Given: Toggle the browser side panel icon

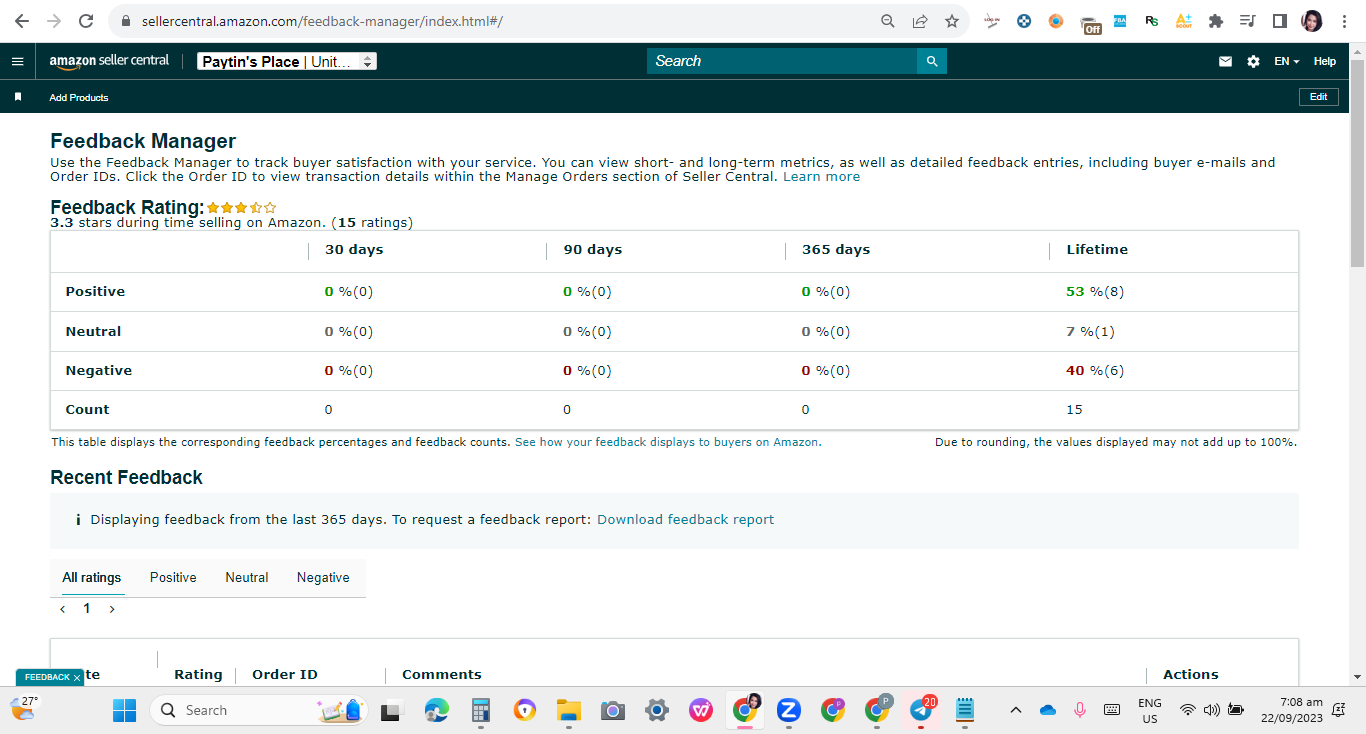Looking at the screenshot, I should [1279, 21].
